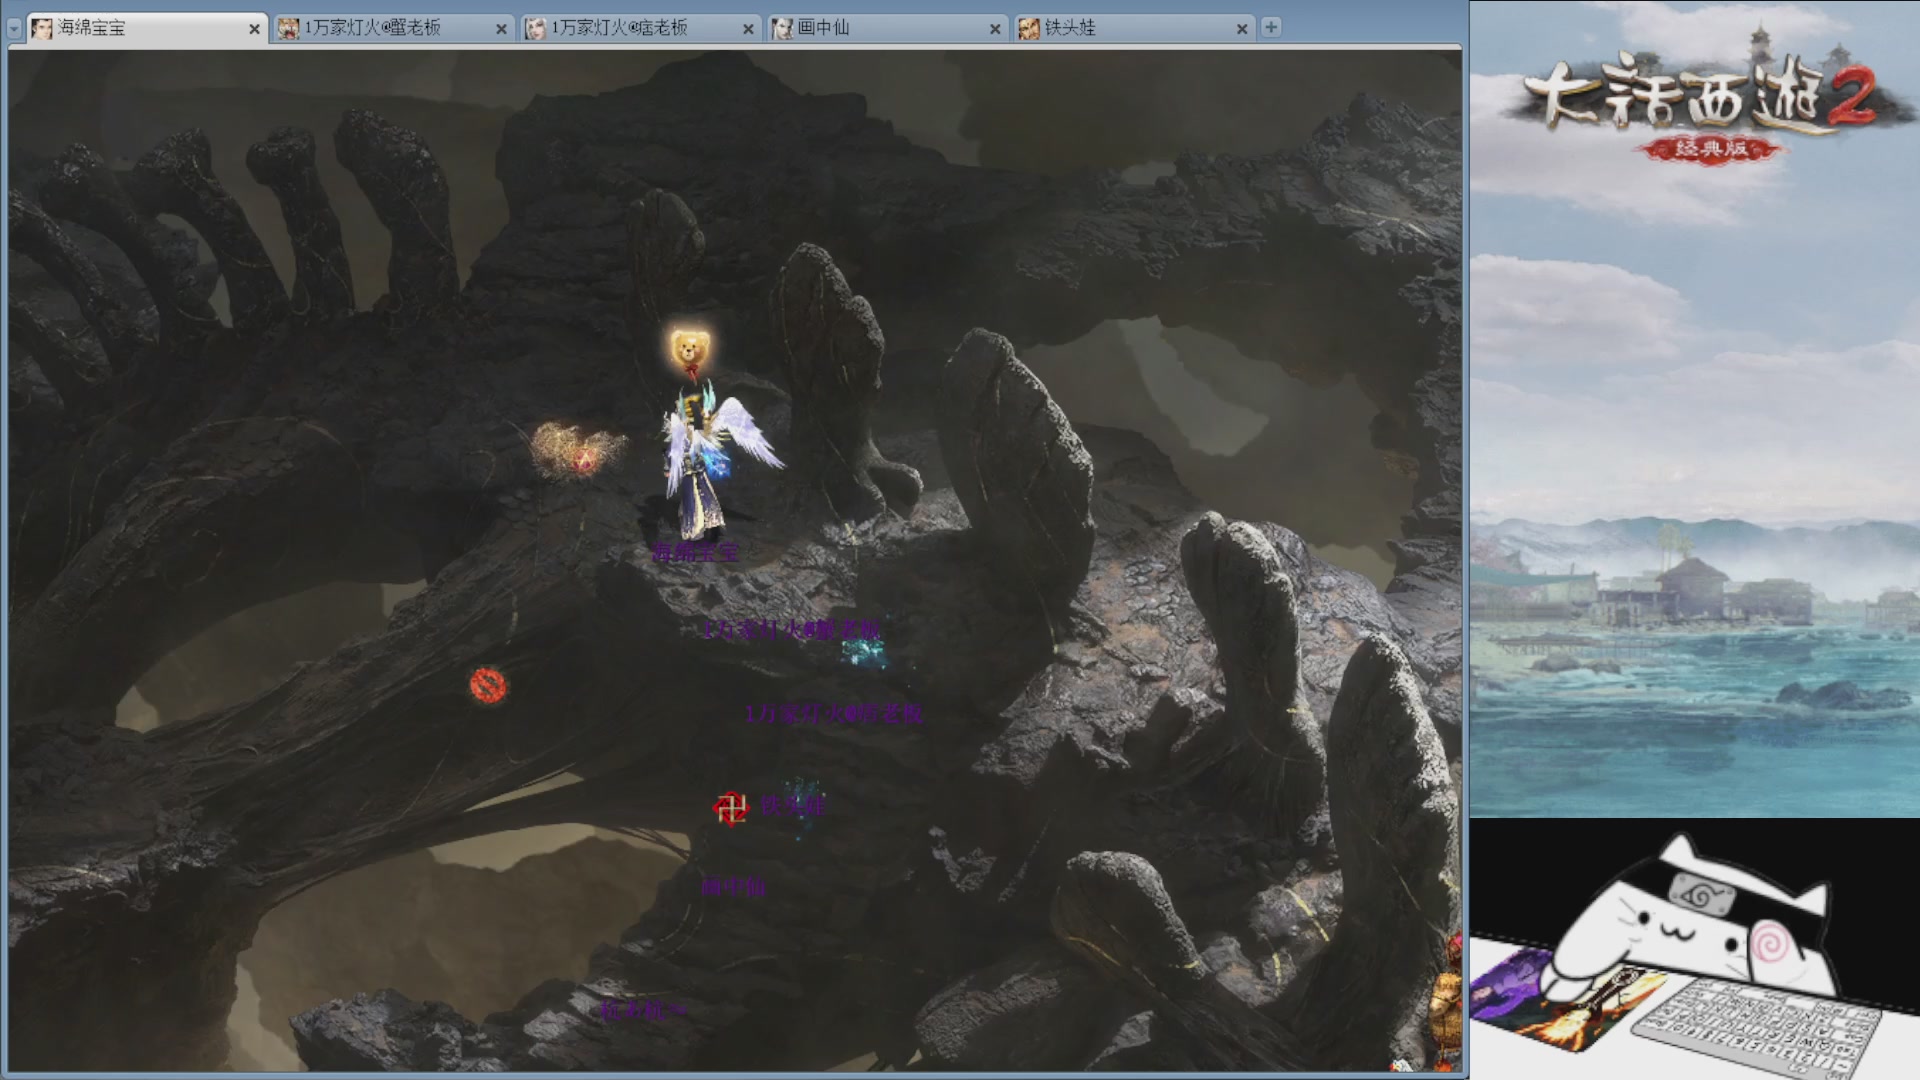
Task: Switch to the 海绵宝宝 tab
Action: click(146, 28)
